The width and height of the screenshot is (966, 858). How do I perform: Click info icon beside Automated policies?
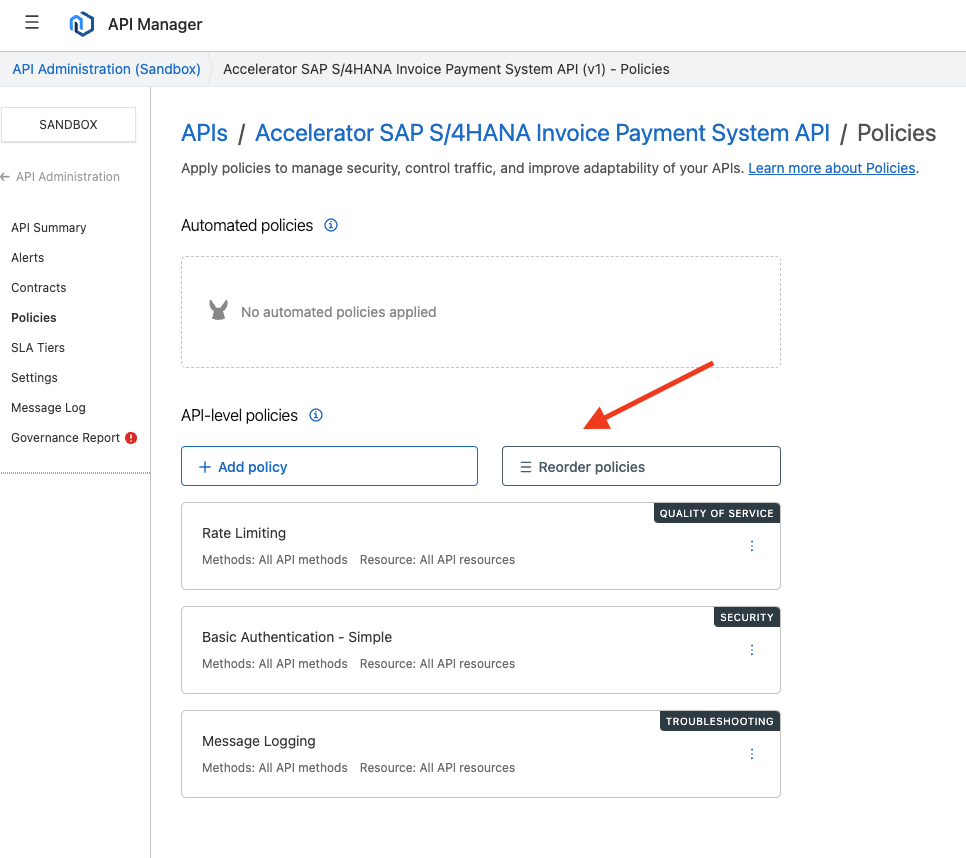(331, 225)
